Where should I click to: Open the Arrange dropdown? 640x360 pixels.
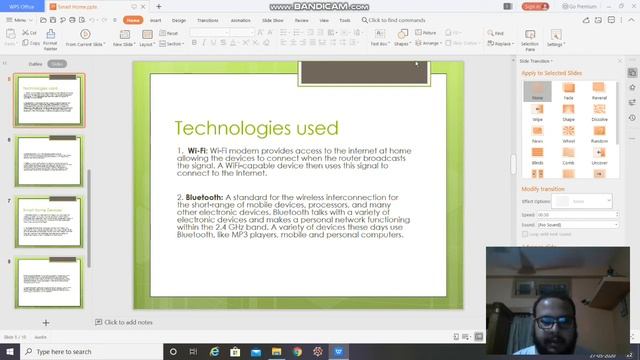tap(428, 43)
